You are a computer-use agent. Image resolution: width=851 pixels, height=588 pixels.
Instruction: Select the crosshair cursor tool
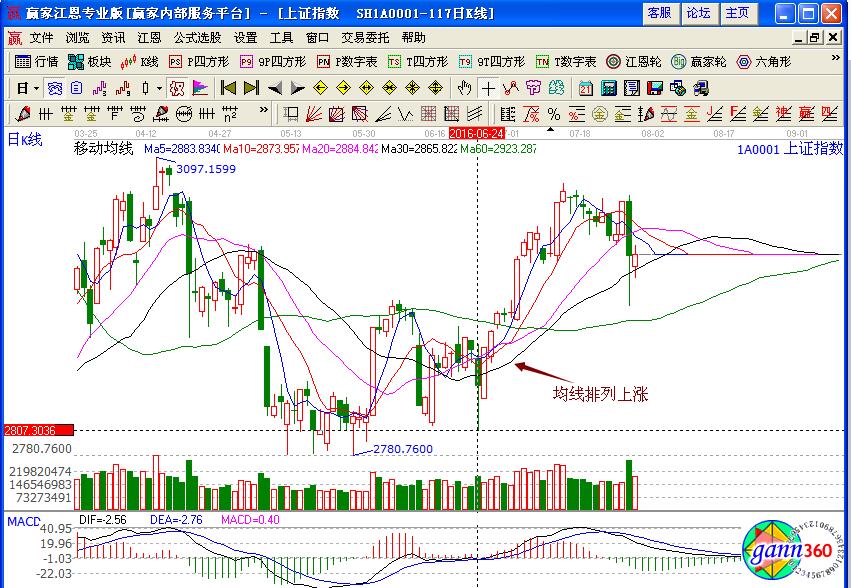tap(487, 87)
